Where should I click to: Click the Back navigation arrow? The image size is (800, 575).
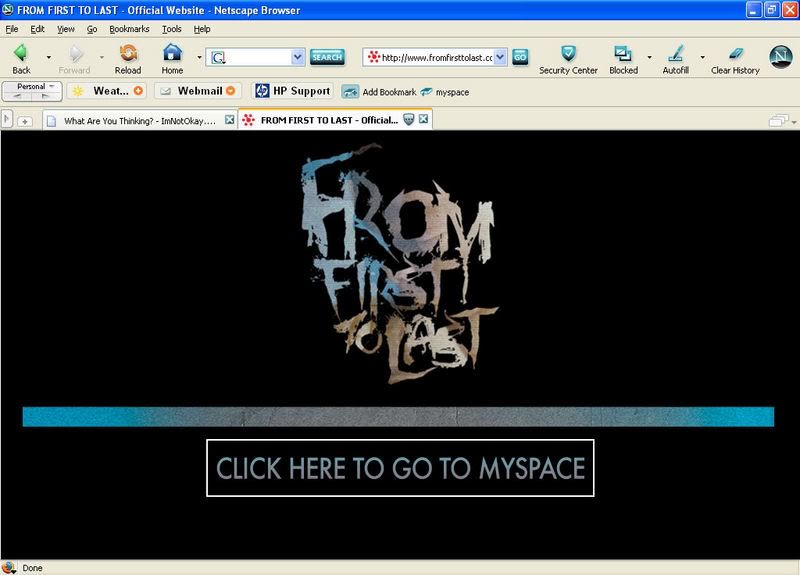(21, 56)
